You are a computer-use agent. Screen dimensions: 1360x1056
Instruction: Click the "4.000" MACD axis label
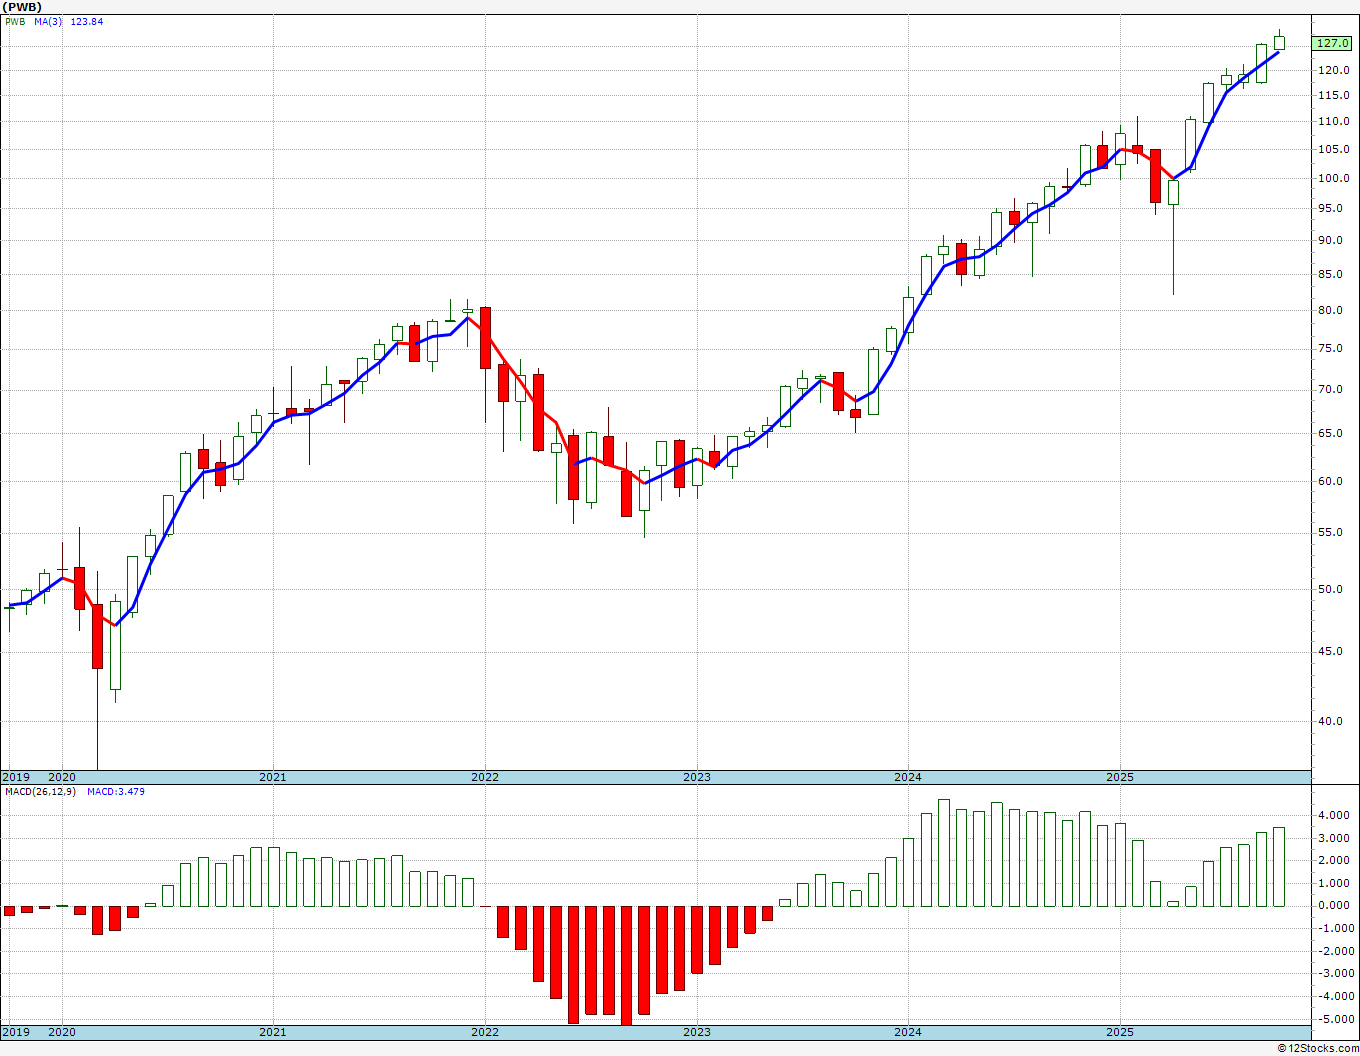tap(1333, 815)
